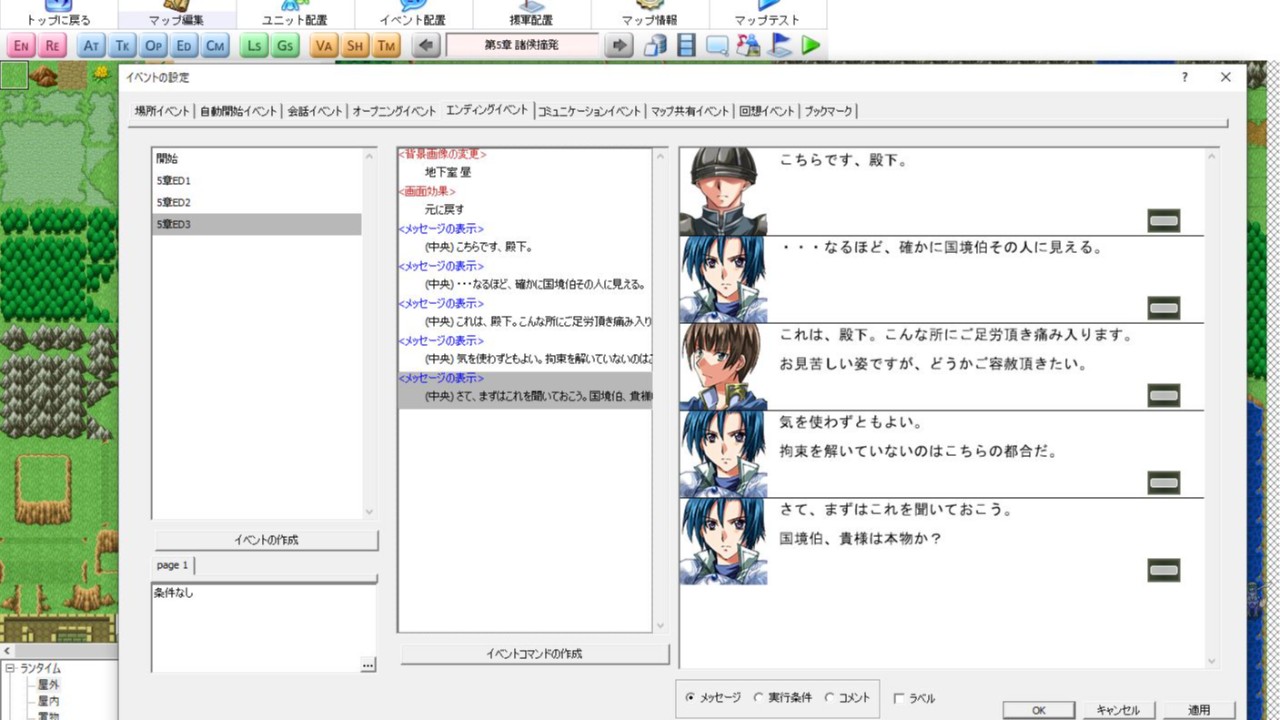1280x720 pixels.
Task: Go to previous map with left arrow
Action: coord(426,46)
